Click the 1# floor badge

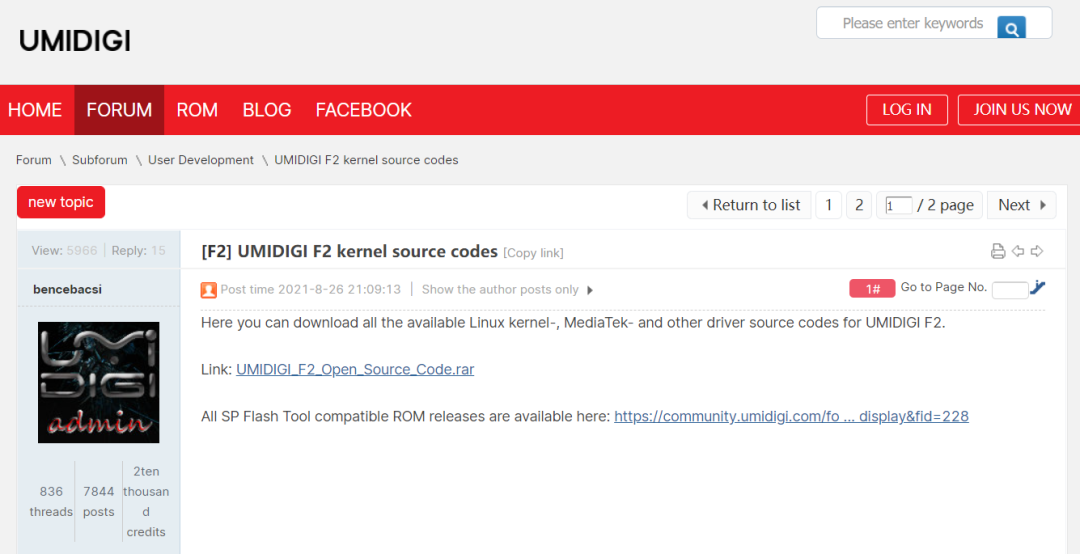pyautogui.click(x=872, y=289)
